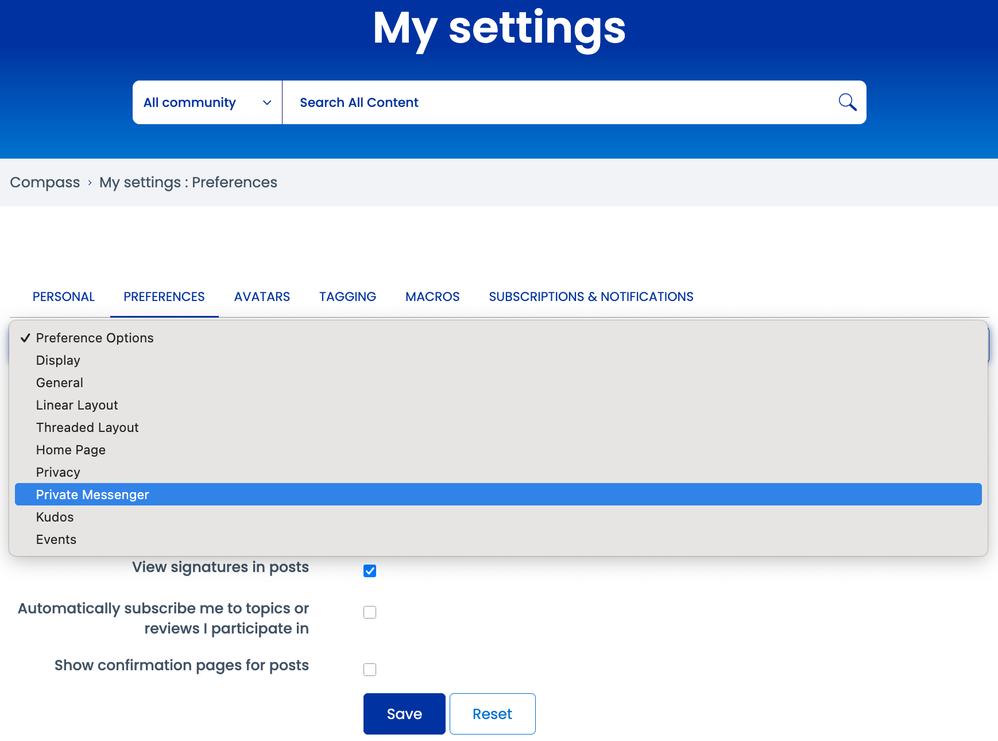
Task: Open Subscriptions & Notifications tab
Action: (x=591, y=297)
